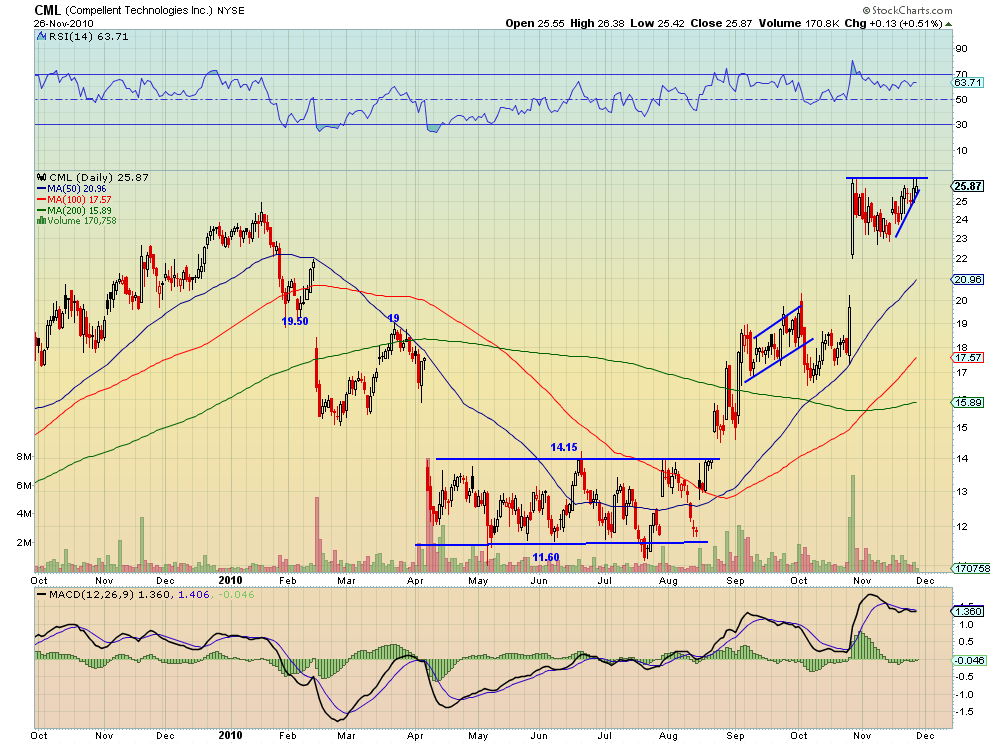This screenshot has width=990, height=744.
Task: Select the MA(50) 20.96 legend entry
Action: coord(77,189)
